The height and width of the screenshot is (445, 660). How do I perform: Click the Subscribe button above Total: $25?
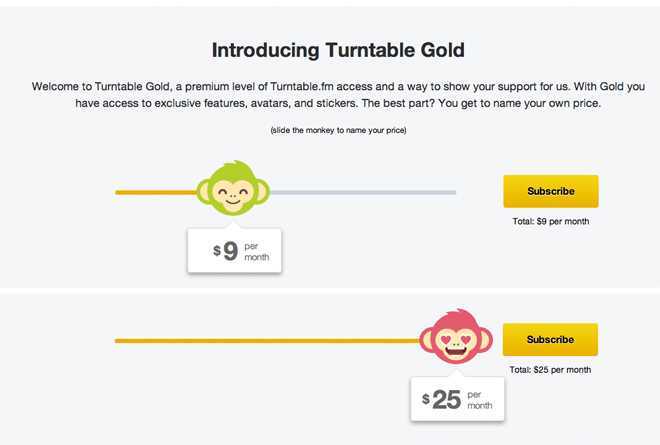click(550, 339)
